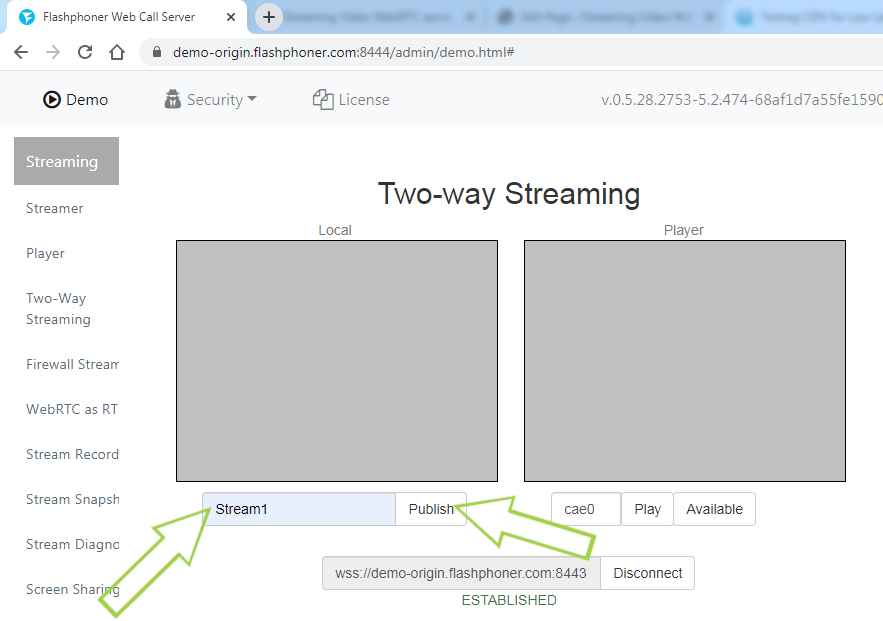The height and width of the screenshot is (621, 883).
Task: Open the Streamer example
Action: click(x=55, y=208)
